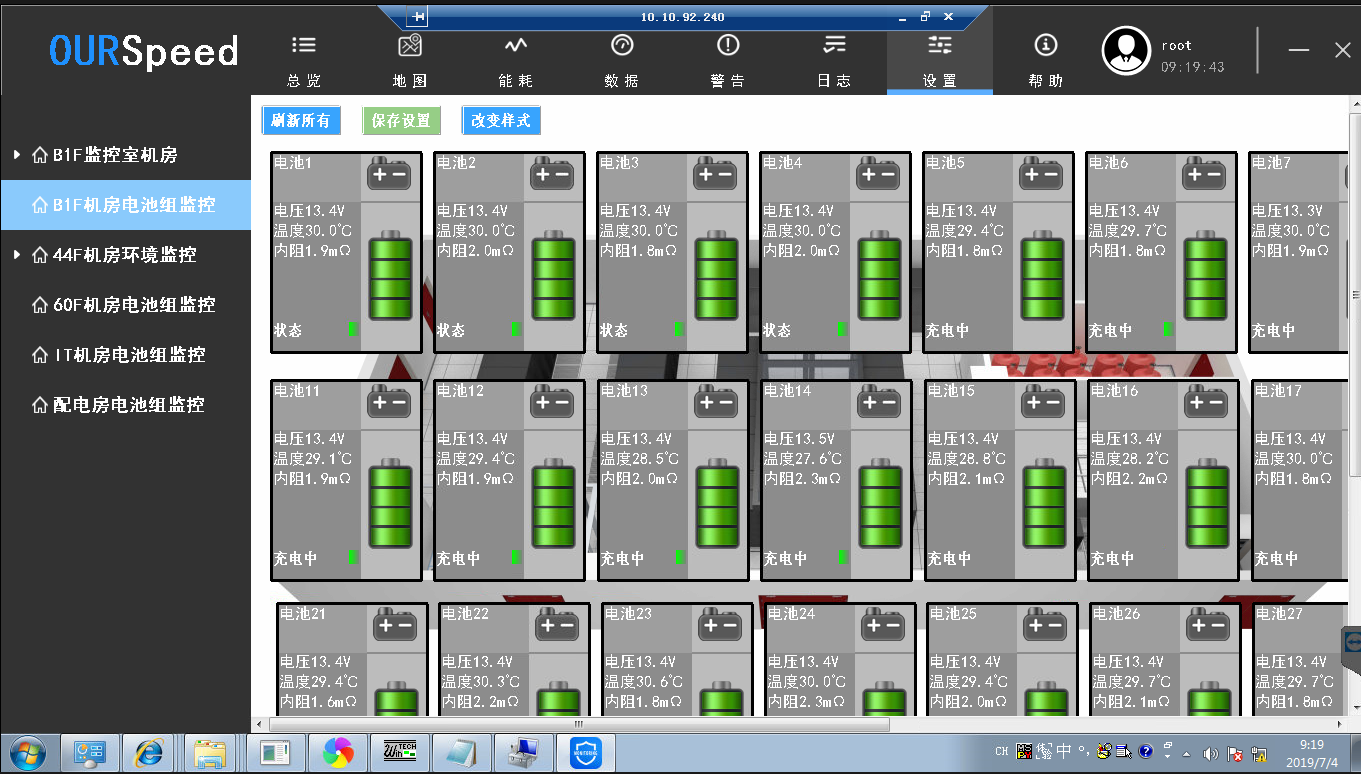The width and height of the screenshot is (1361, 774).
Task: Click the 改变样式 change style button
Action: tap(501, 120)
